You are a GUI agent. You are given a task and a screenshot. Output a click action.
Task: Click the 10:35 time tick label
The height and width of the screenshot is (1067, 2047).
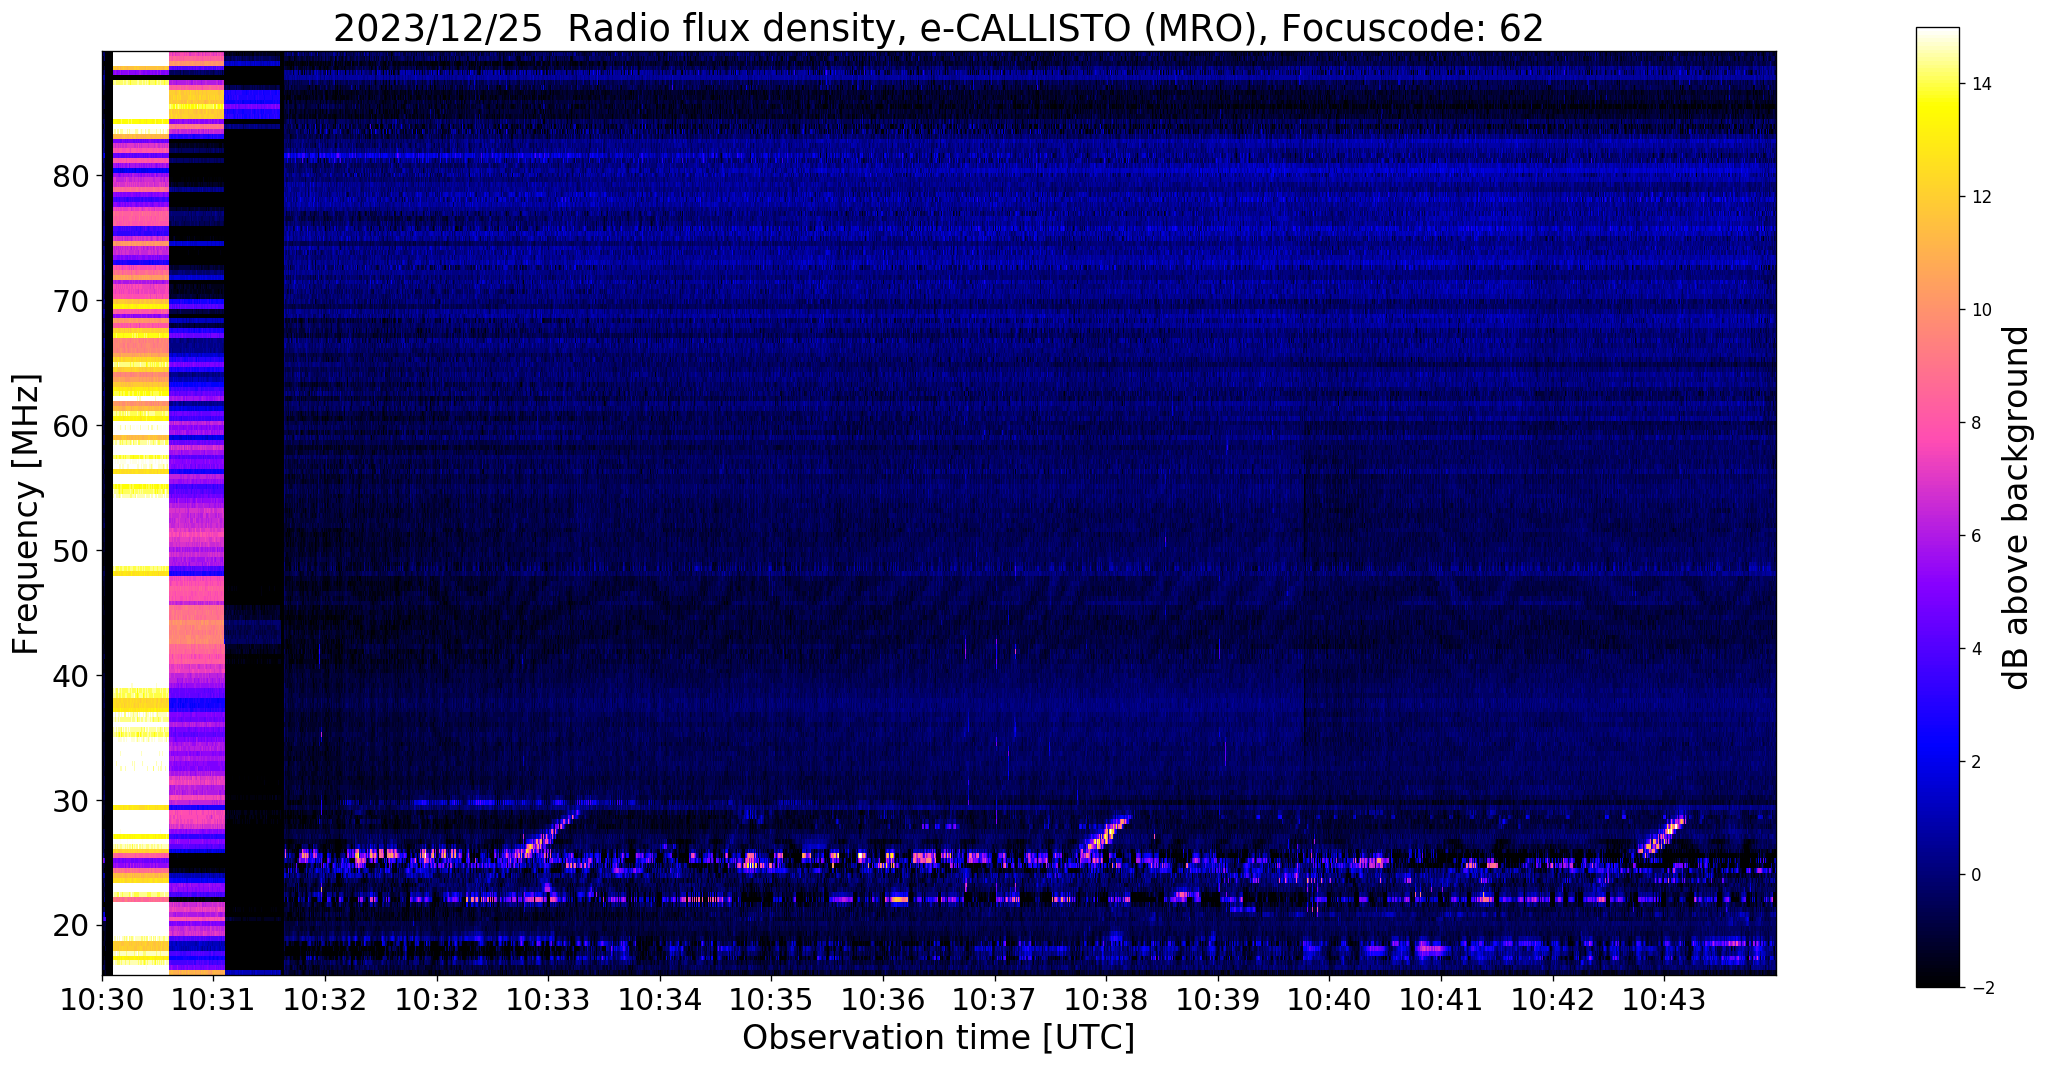pyautogui.click(x=771, y=1000)
